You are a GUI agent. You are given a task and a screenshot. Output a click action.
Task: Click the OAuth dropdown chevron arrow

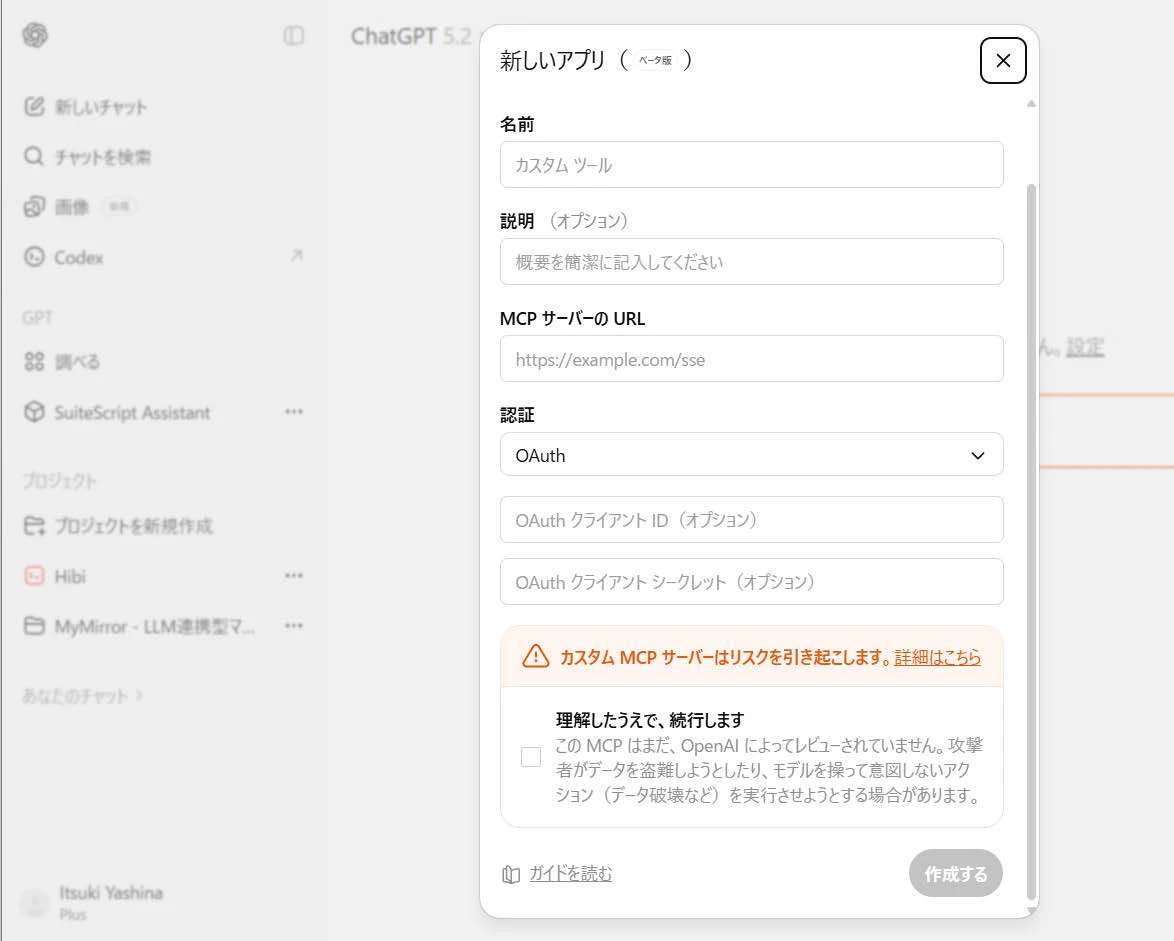978,455
